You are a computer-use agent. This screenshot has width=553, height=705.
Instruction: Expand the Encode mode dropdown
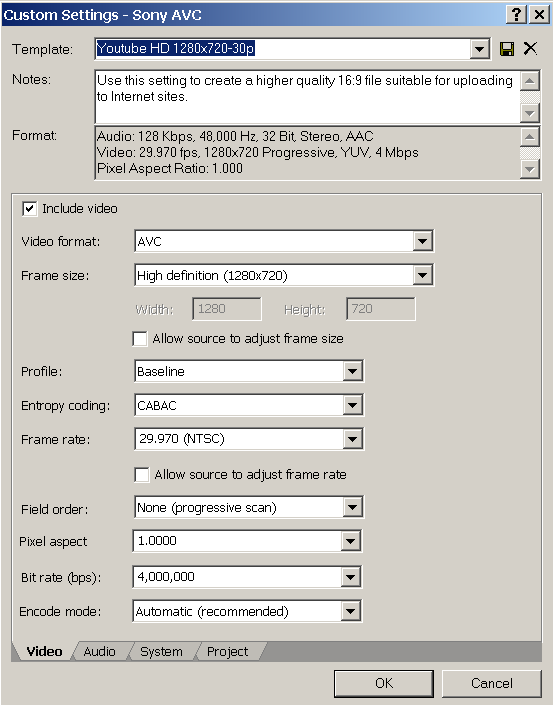click(x=351, y=611)
